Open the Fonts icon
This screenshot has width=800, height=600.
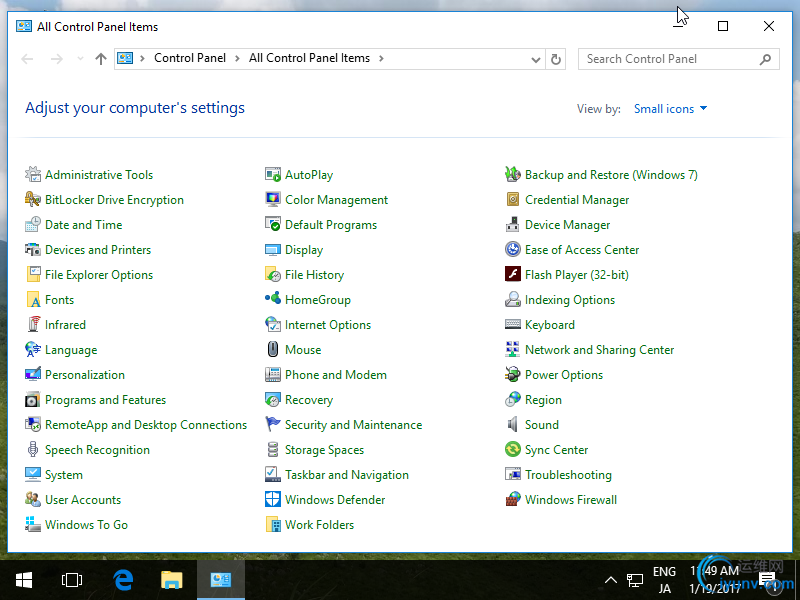(33, 299)
